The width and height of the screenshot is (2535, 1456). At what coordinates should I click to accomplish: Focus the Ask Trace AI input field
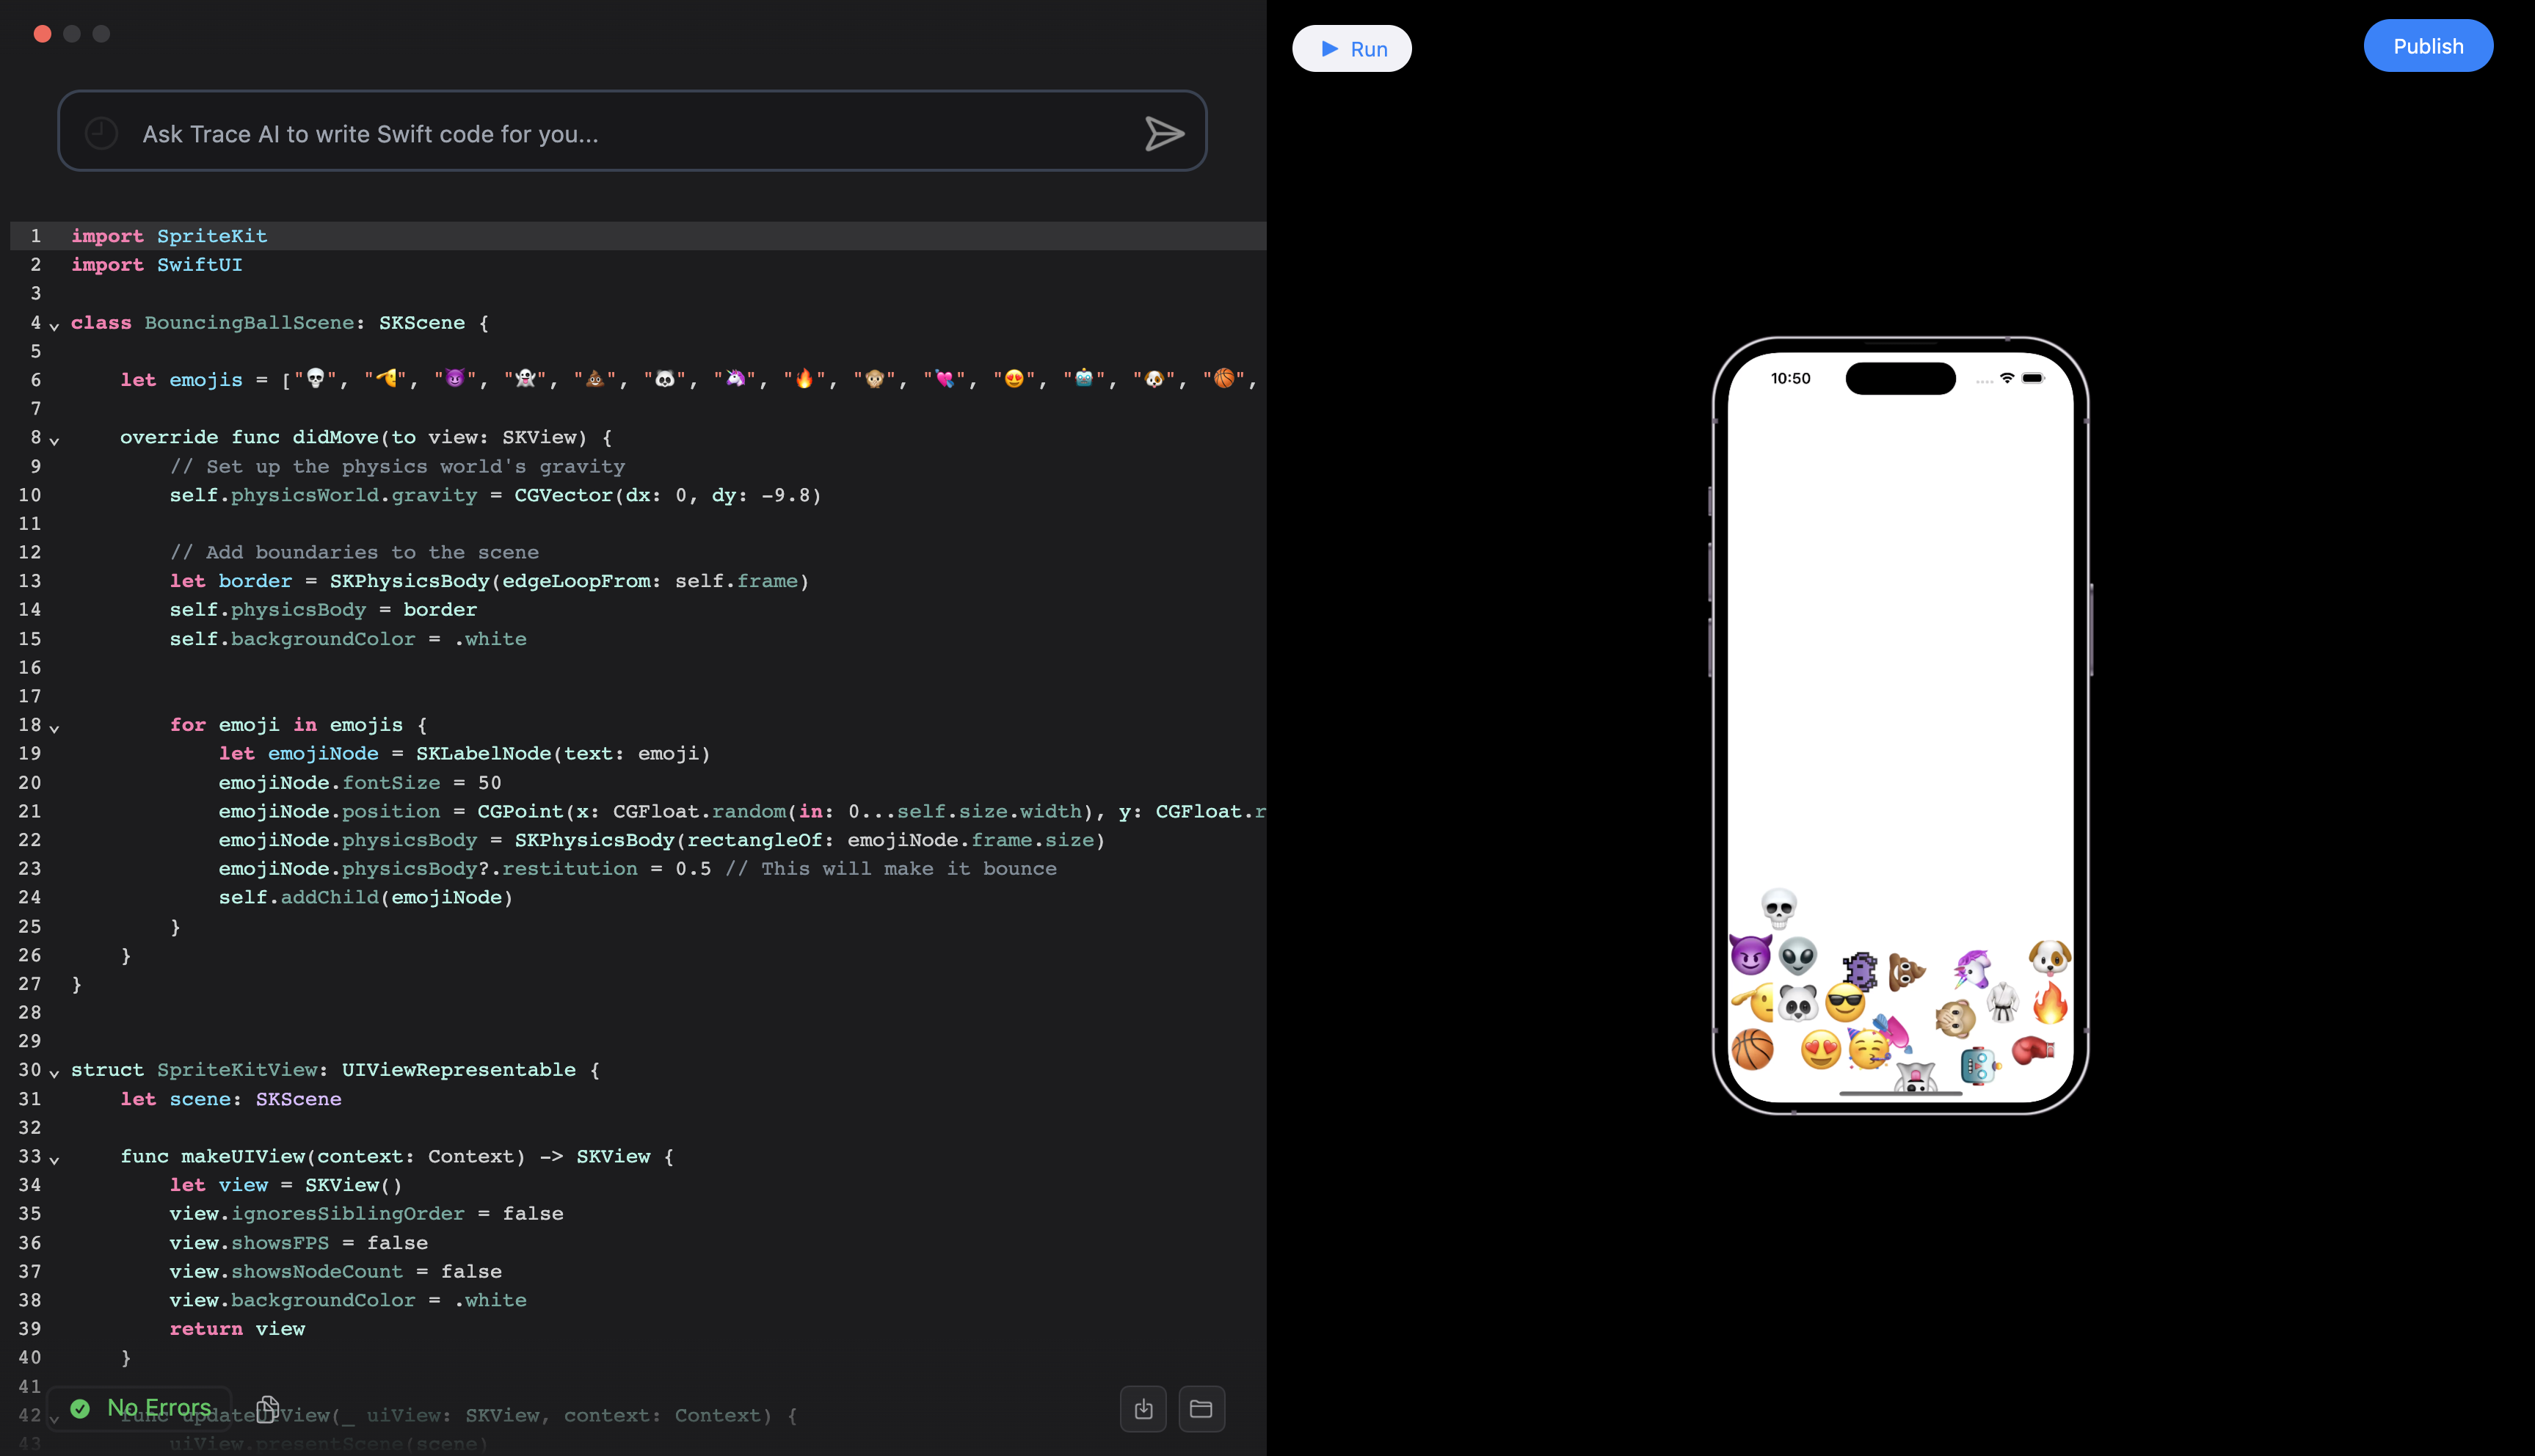click(620, 134)
